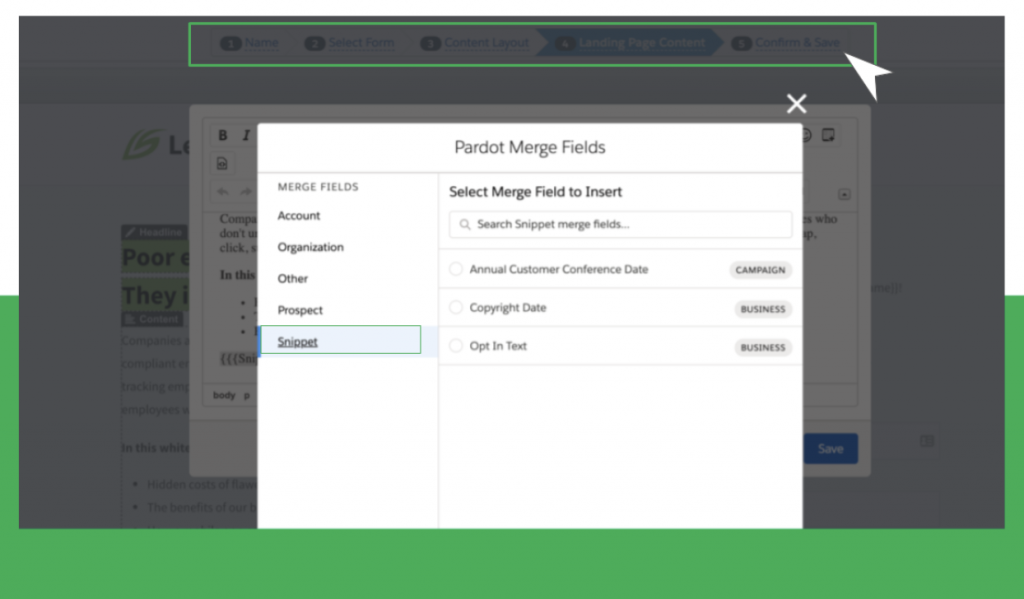This screenshot has height=599, width=1024.
Task: Click the Pardot Merge Fields title
Action: click(530, 147)
